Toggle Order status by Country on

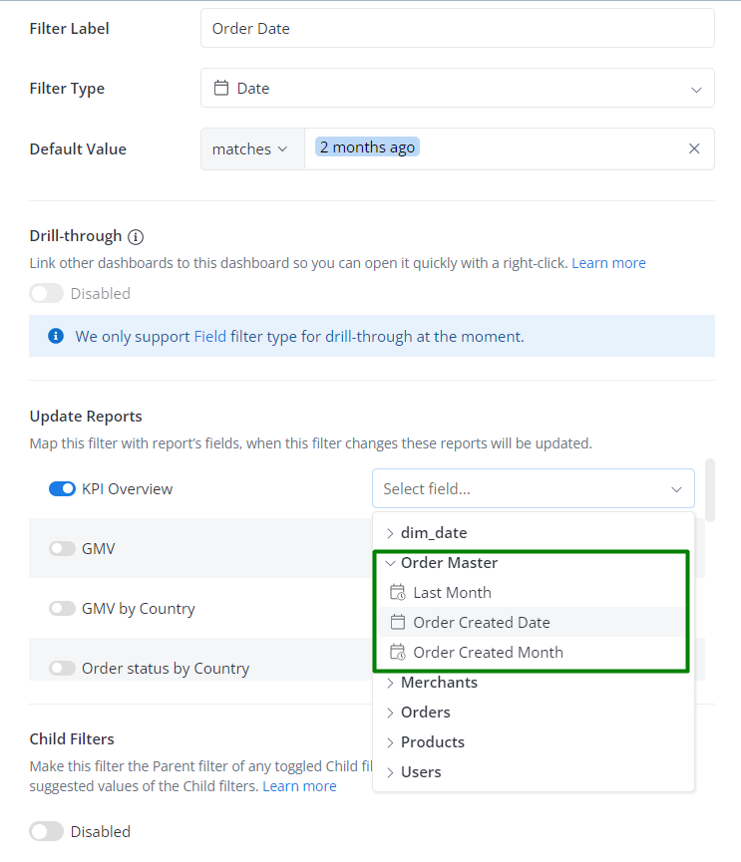pos(62,668)
